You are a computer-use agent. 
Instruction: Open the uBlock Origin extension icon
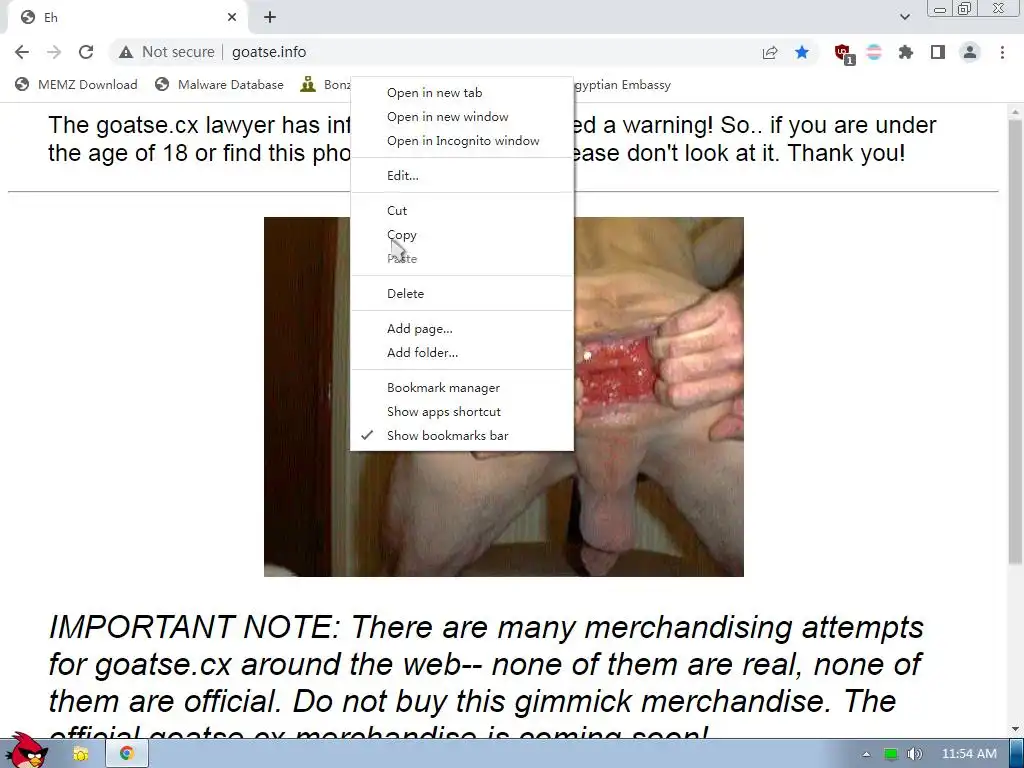point(843,53)
